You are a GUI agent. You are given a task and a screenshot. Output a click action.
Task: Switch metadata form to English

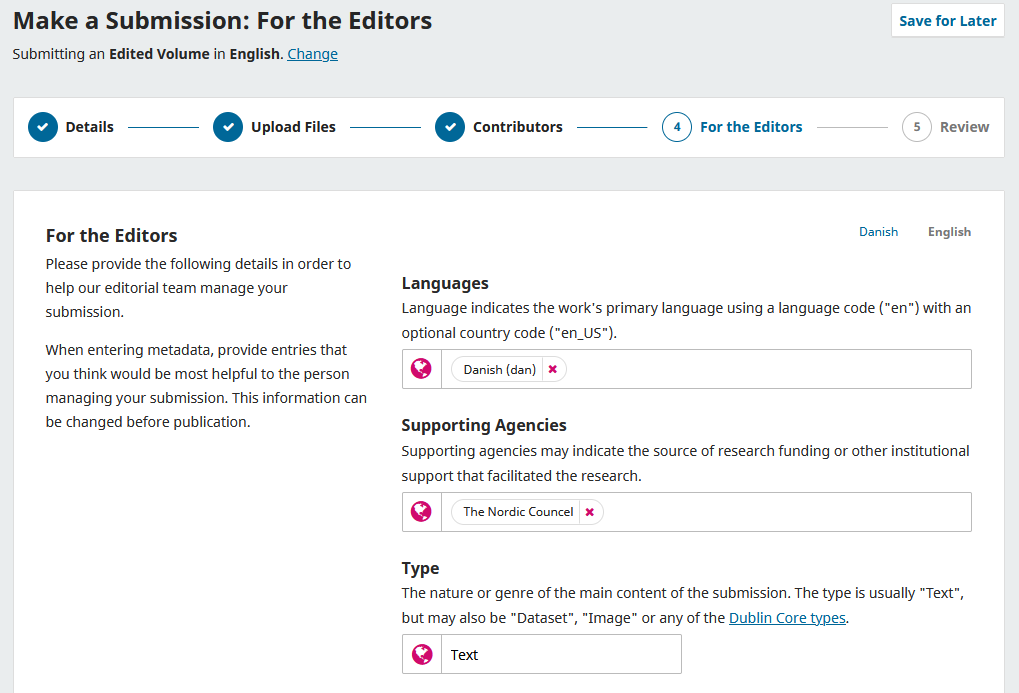[x=947, y=231]
